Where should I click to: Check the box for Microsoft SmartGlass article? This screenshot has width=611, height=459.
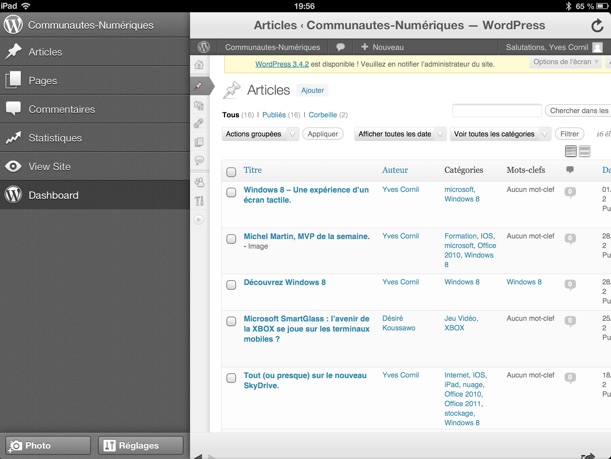pyautogui.click(x=231, y=321)
